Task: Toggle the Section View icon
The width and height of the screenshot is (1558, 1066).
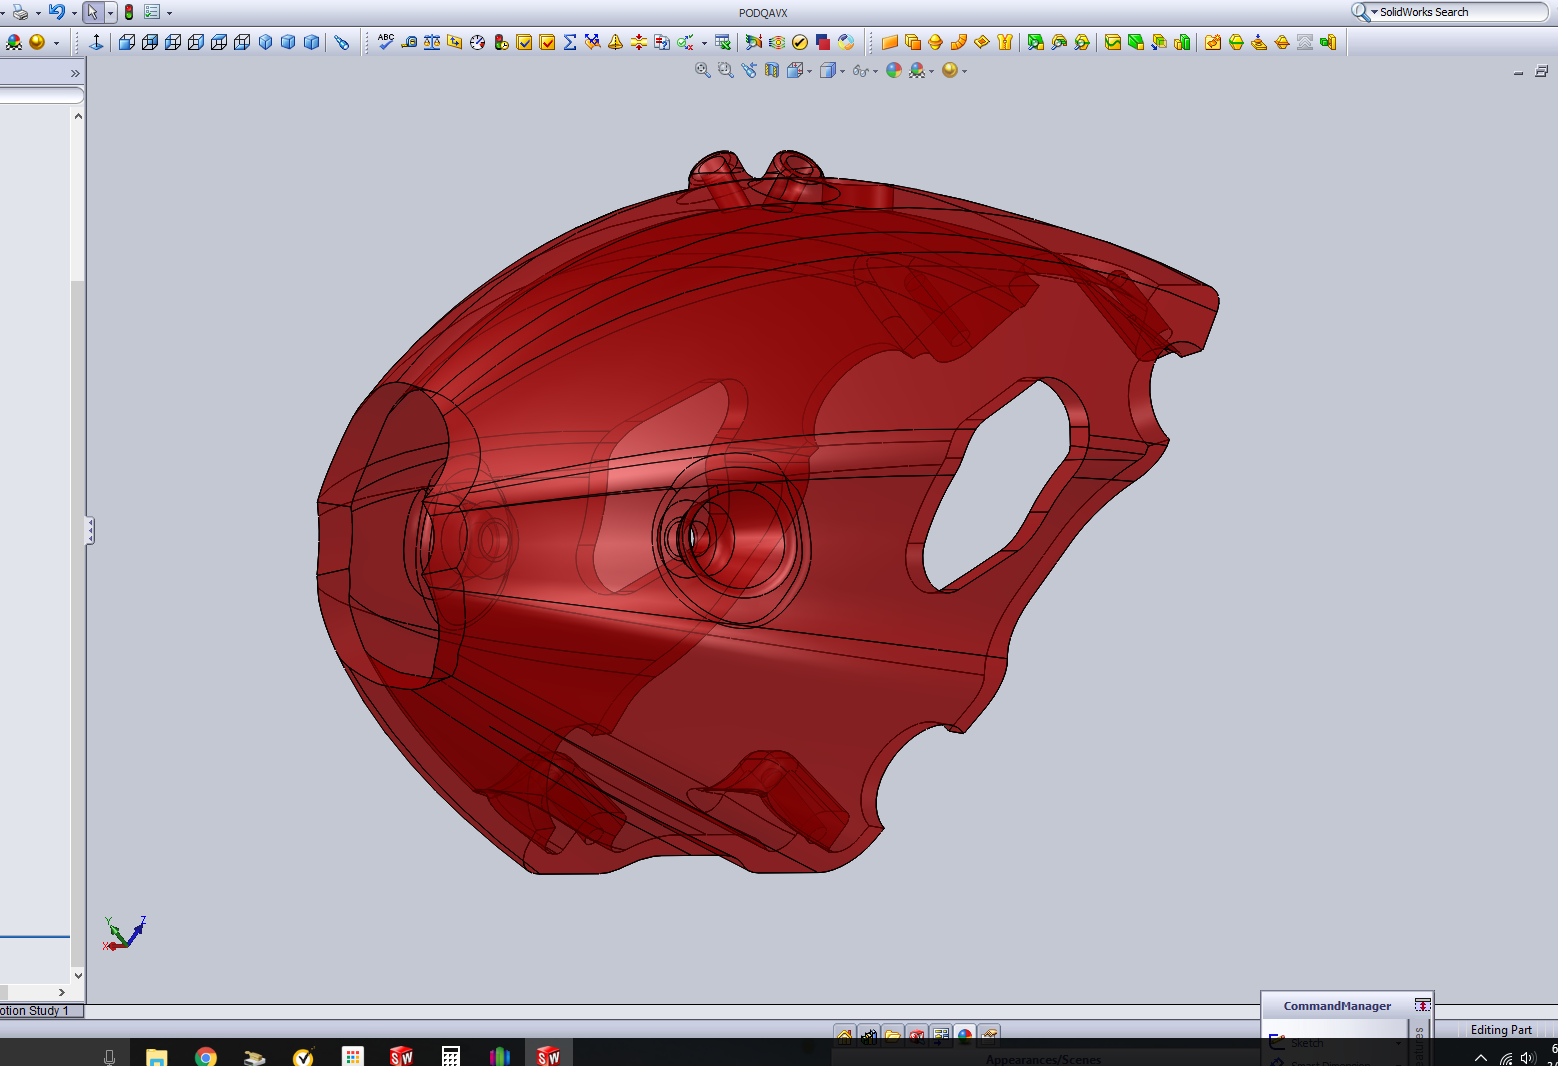Action: 772,70
